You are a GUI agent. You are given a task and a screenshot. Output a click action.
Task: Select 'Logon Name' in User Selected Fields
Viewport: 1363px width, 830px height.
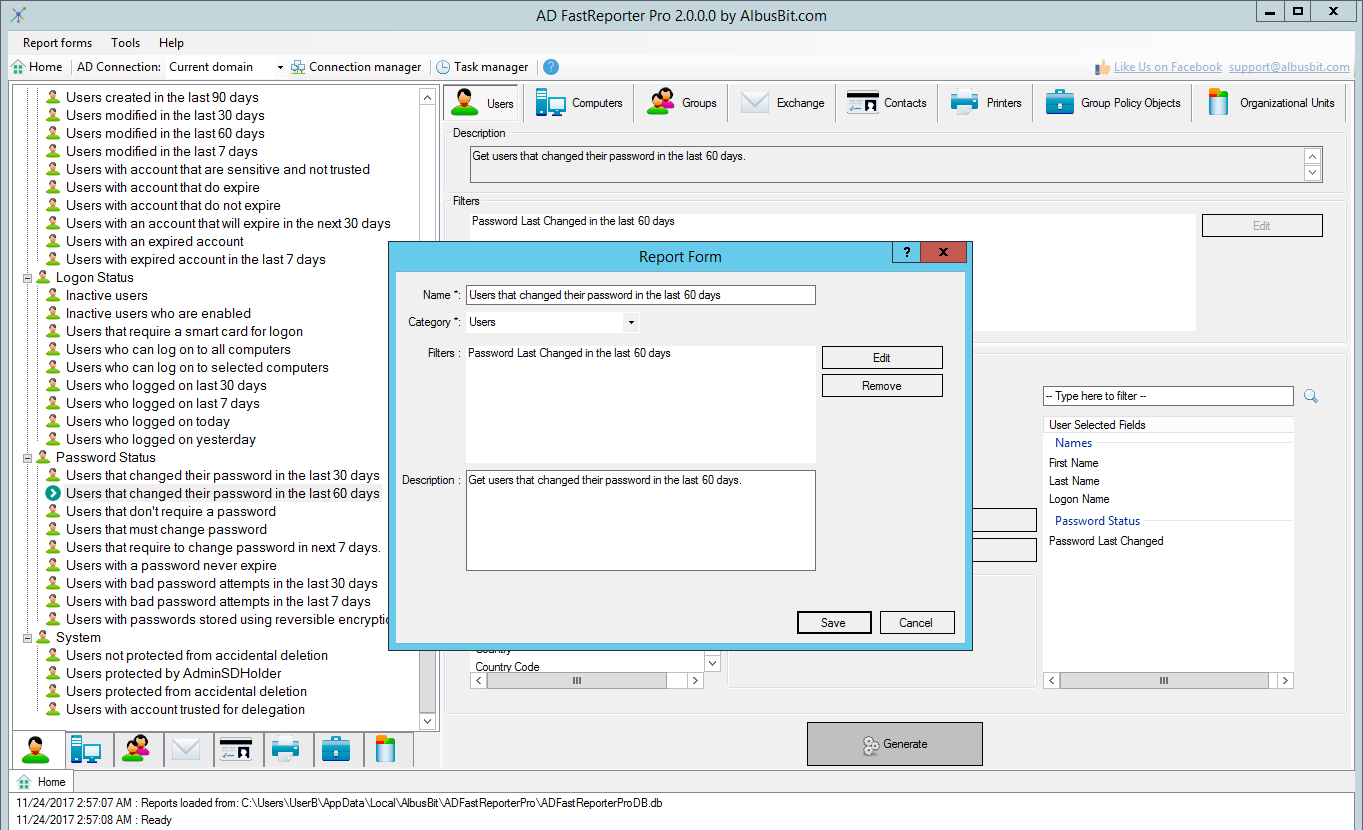coord(1079,499)
